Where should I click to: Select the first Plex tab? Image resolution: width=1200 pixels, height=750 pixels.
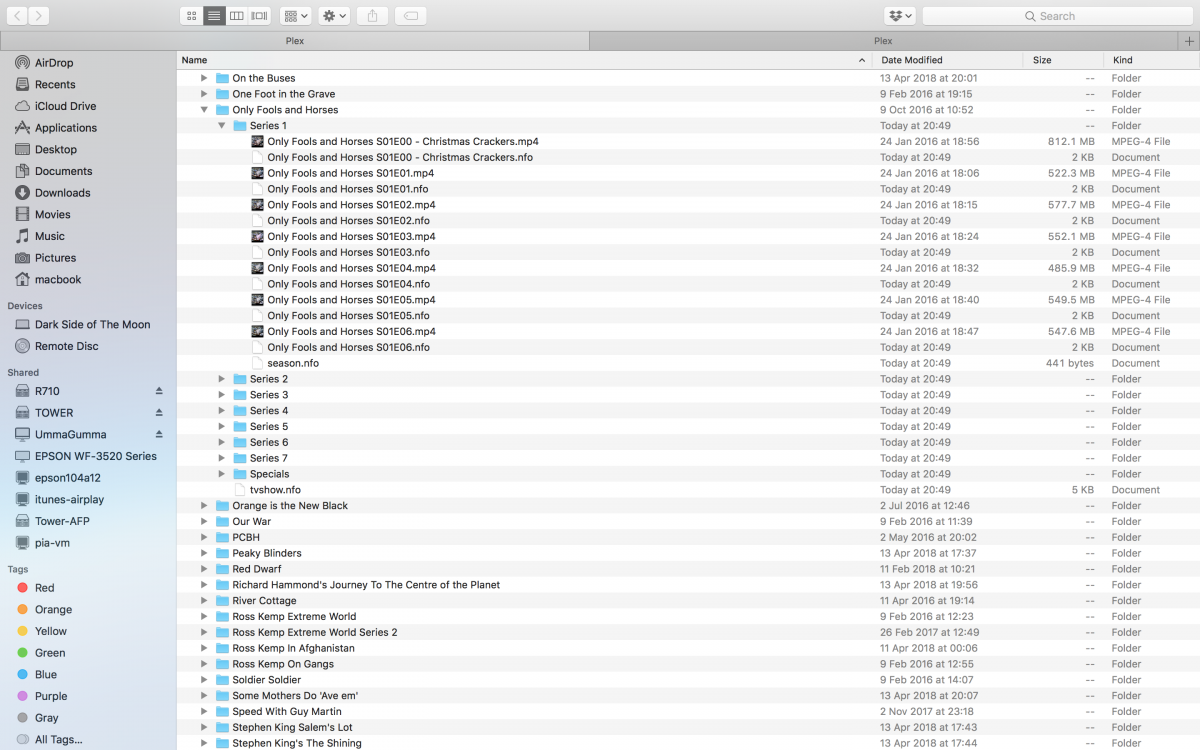point(295,41)
